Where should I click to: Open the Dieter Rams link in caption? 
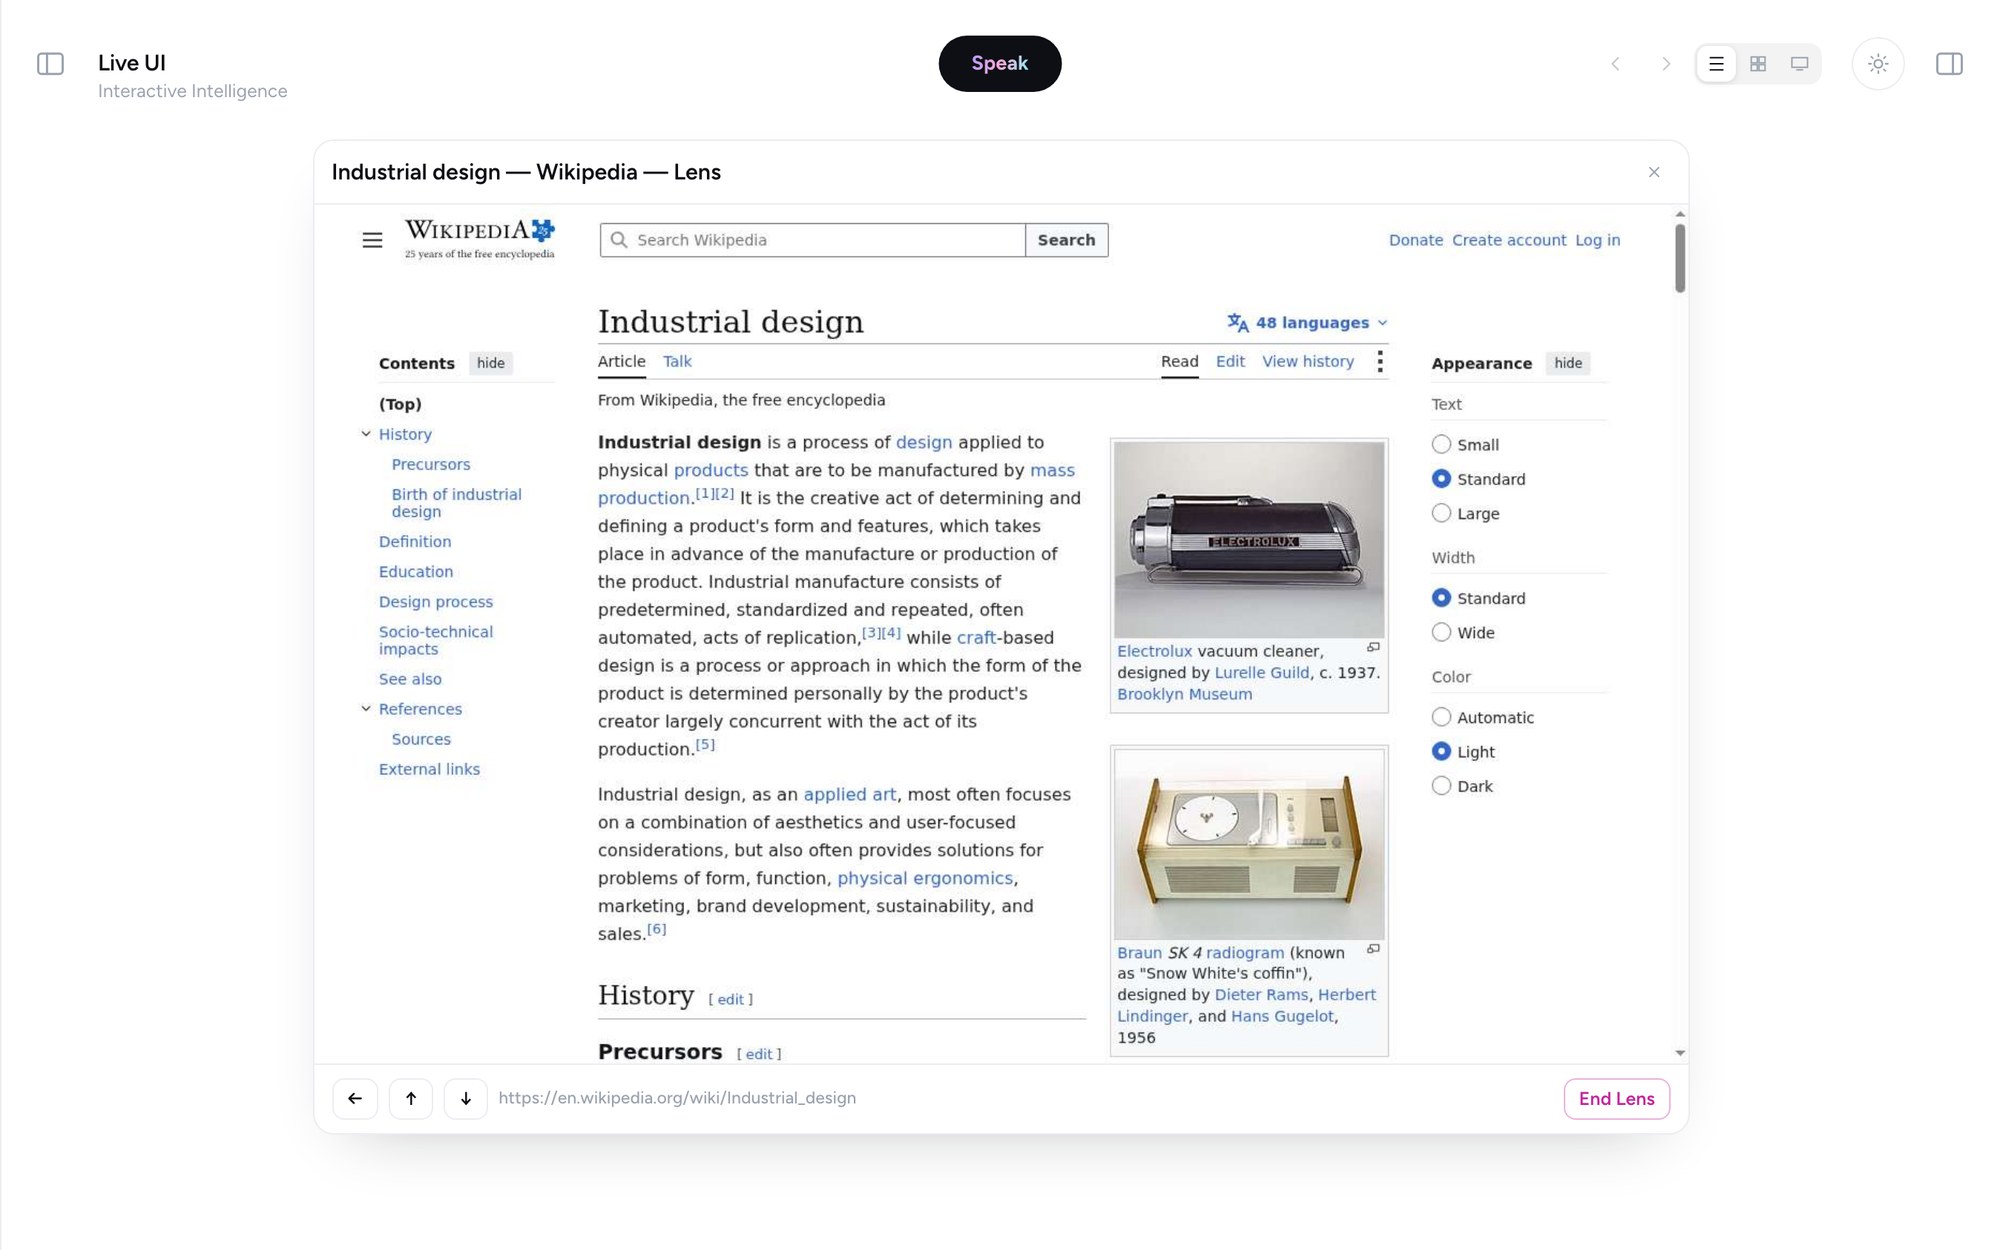point(1261,995)
